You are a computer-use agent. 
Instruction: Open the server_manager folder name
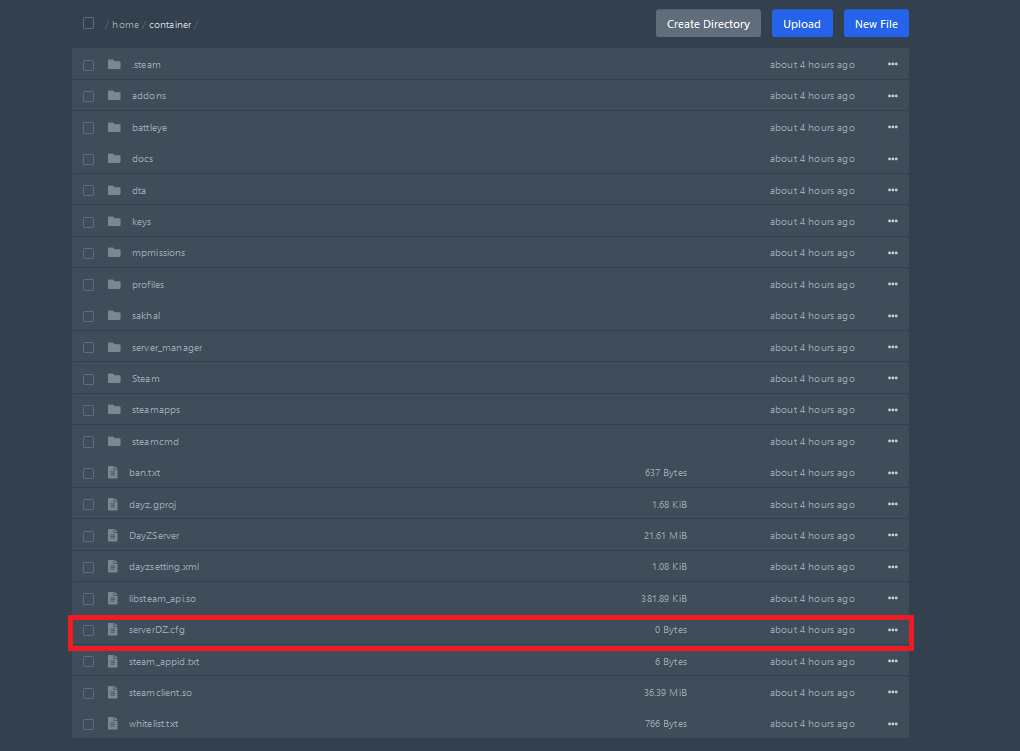(x=167, y=348)
